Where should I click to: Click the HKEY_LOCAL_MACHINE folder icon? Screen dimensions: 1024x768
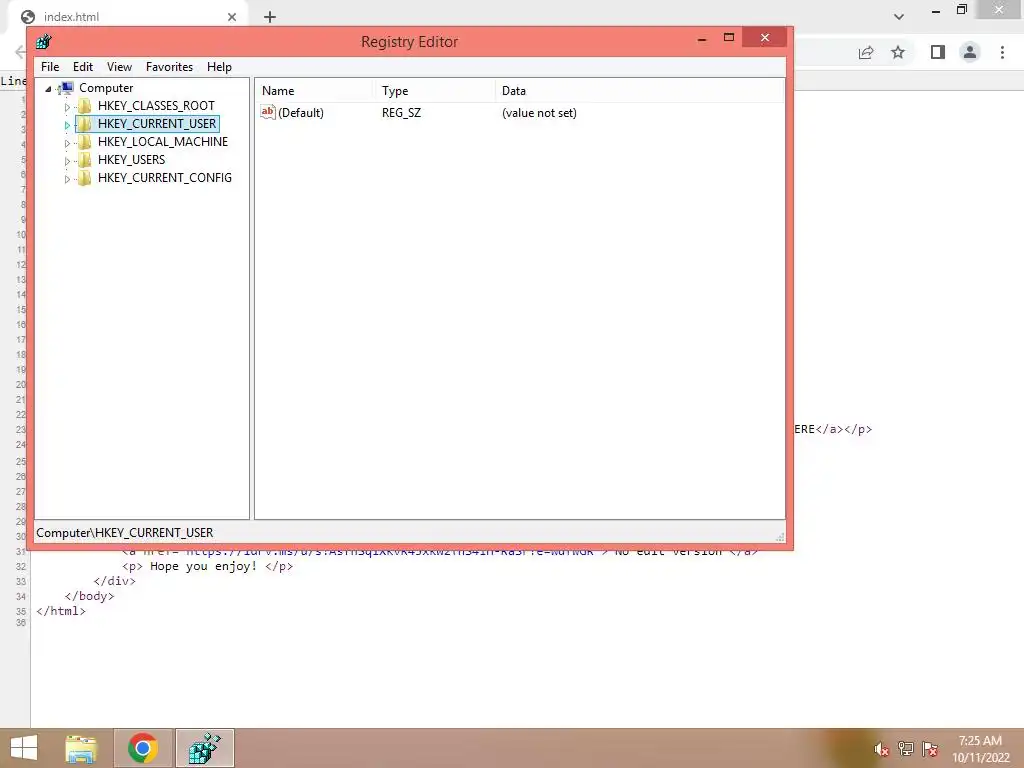84,142
